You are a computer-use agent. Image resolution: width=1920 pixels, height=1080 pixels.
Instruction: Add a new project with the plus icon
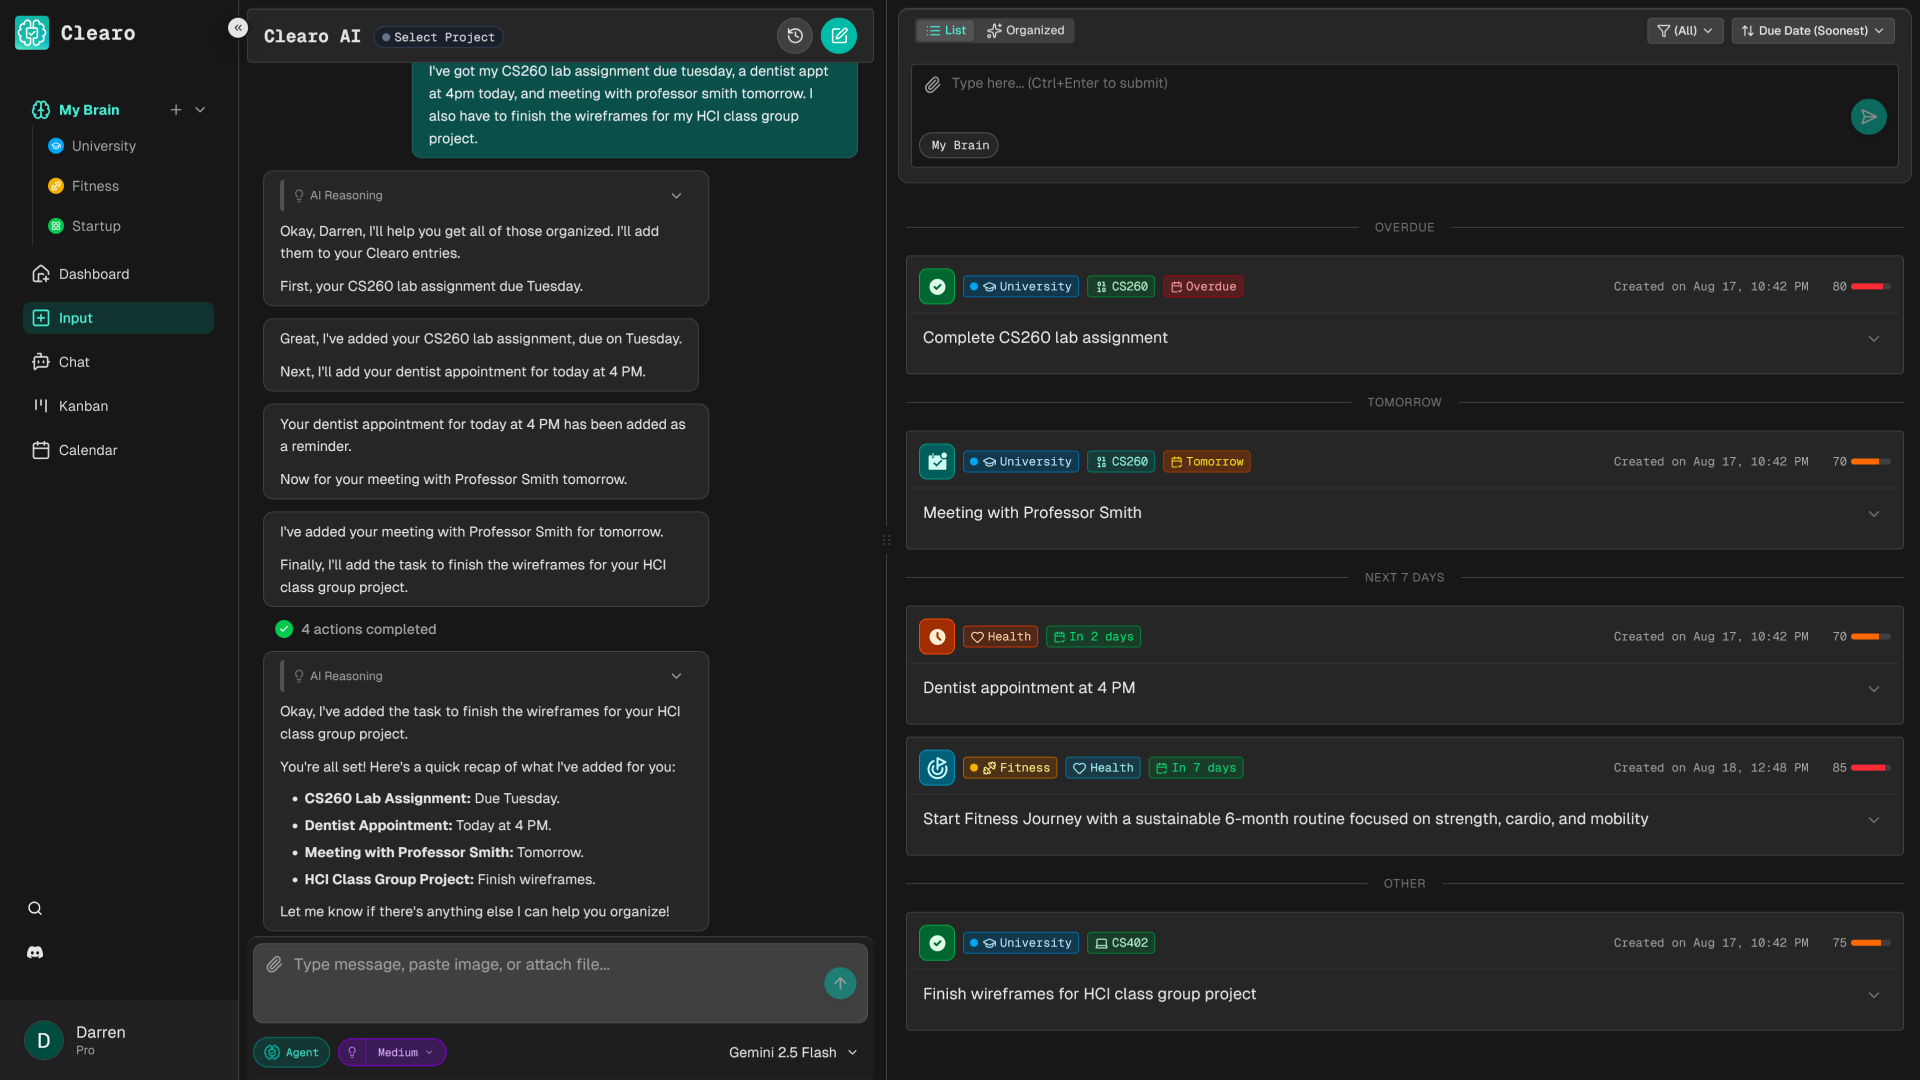coord(176,110)
